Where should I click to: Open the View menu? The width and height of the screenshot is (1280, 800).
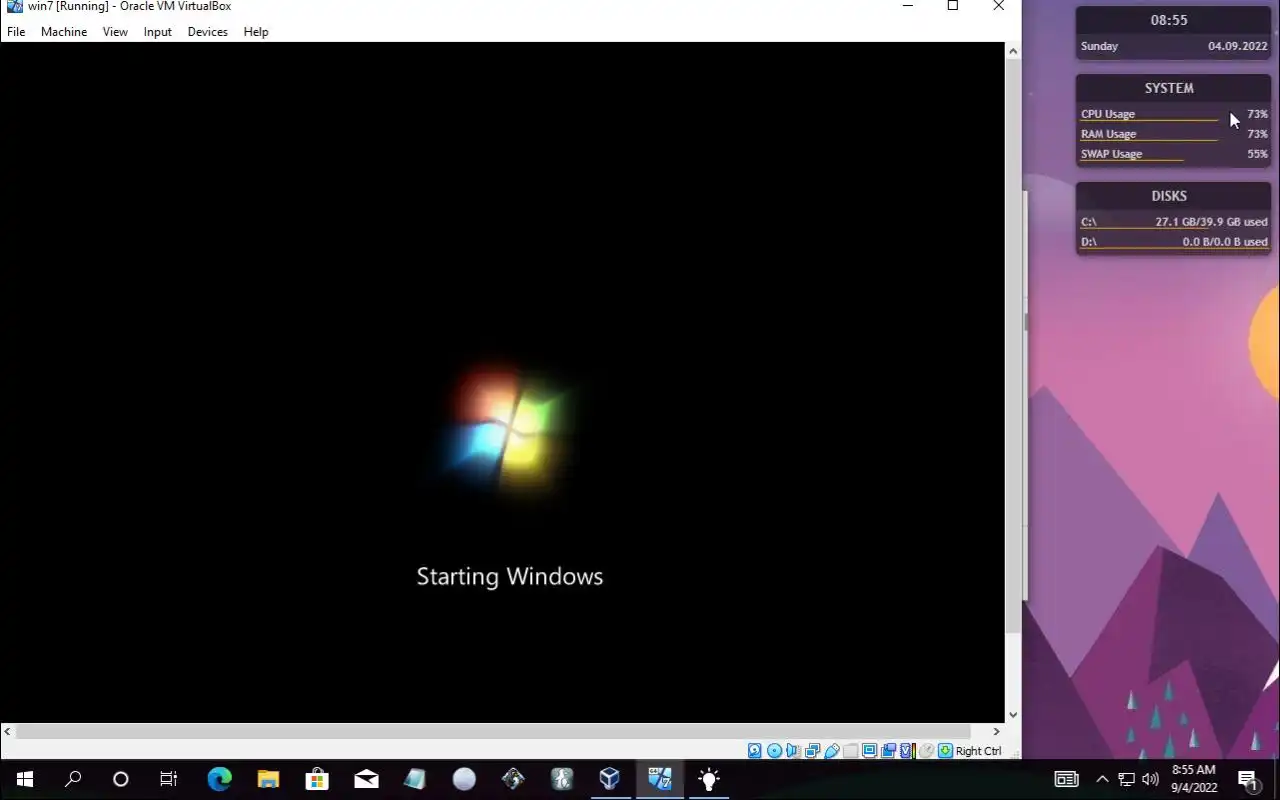(115, 32)
